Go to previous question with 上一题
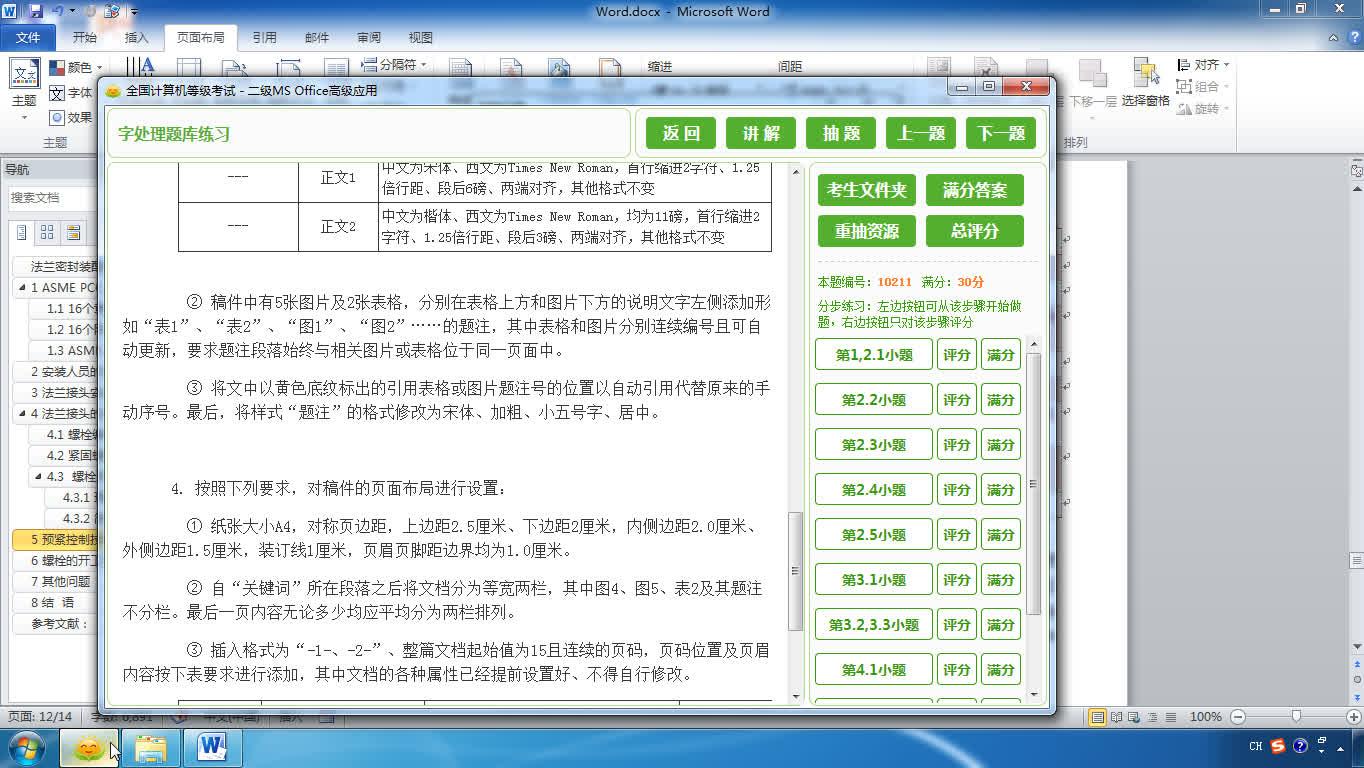 (x=921, y=133)
